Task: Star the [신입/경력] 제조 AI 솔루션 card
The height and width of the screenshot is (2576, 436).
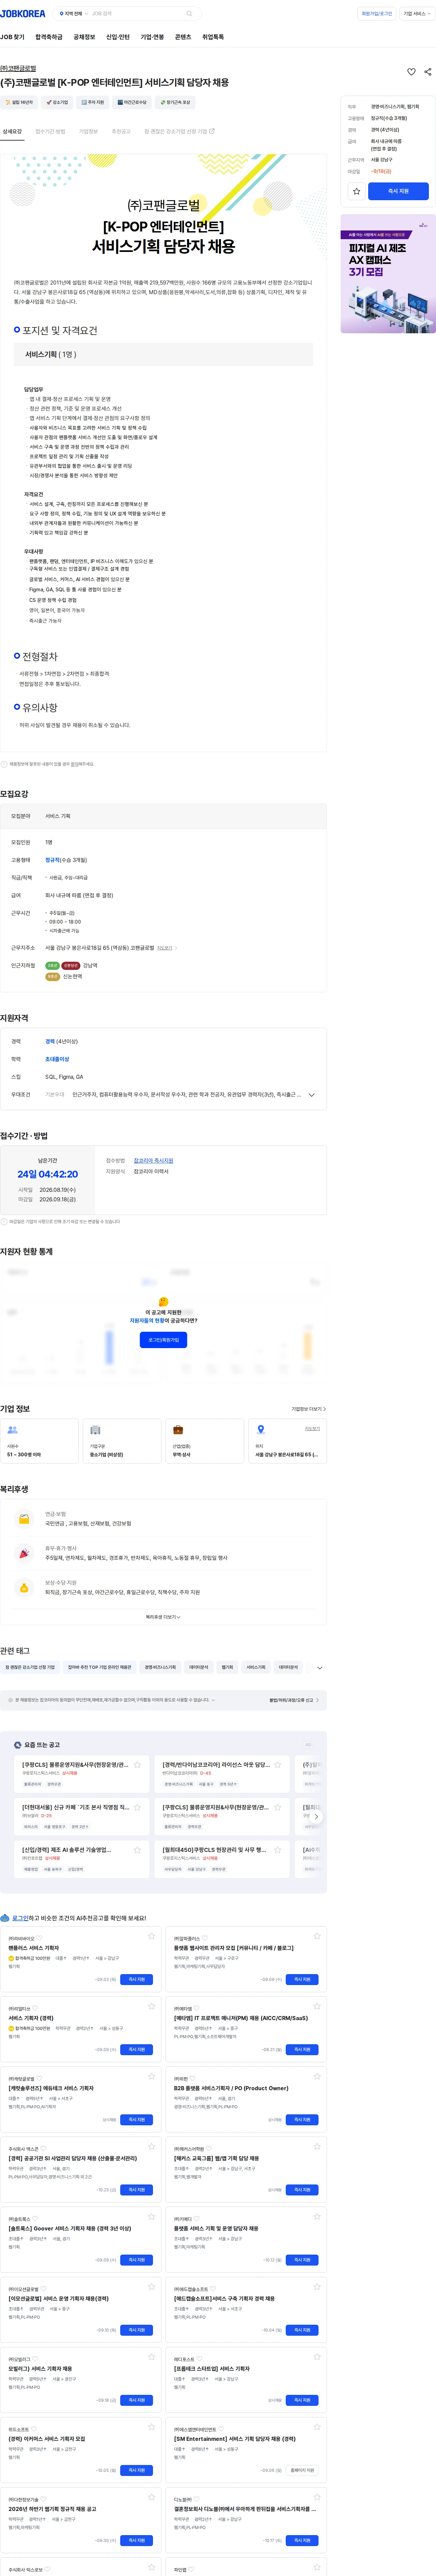Action: [137, 1850]
